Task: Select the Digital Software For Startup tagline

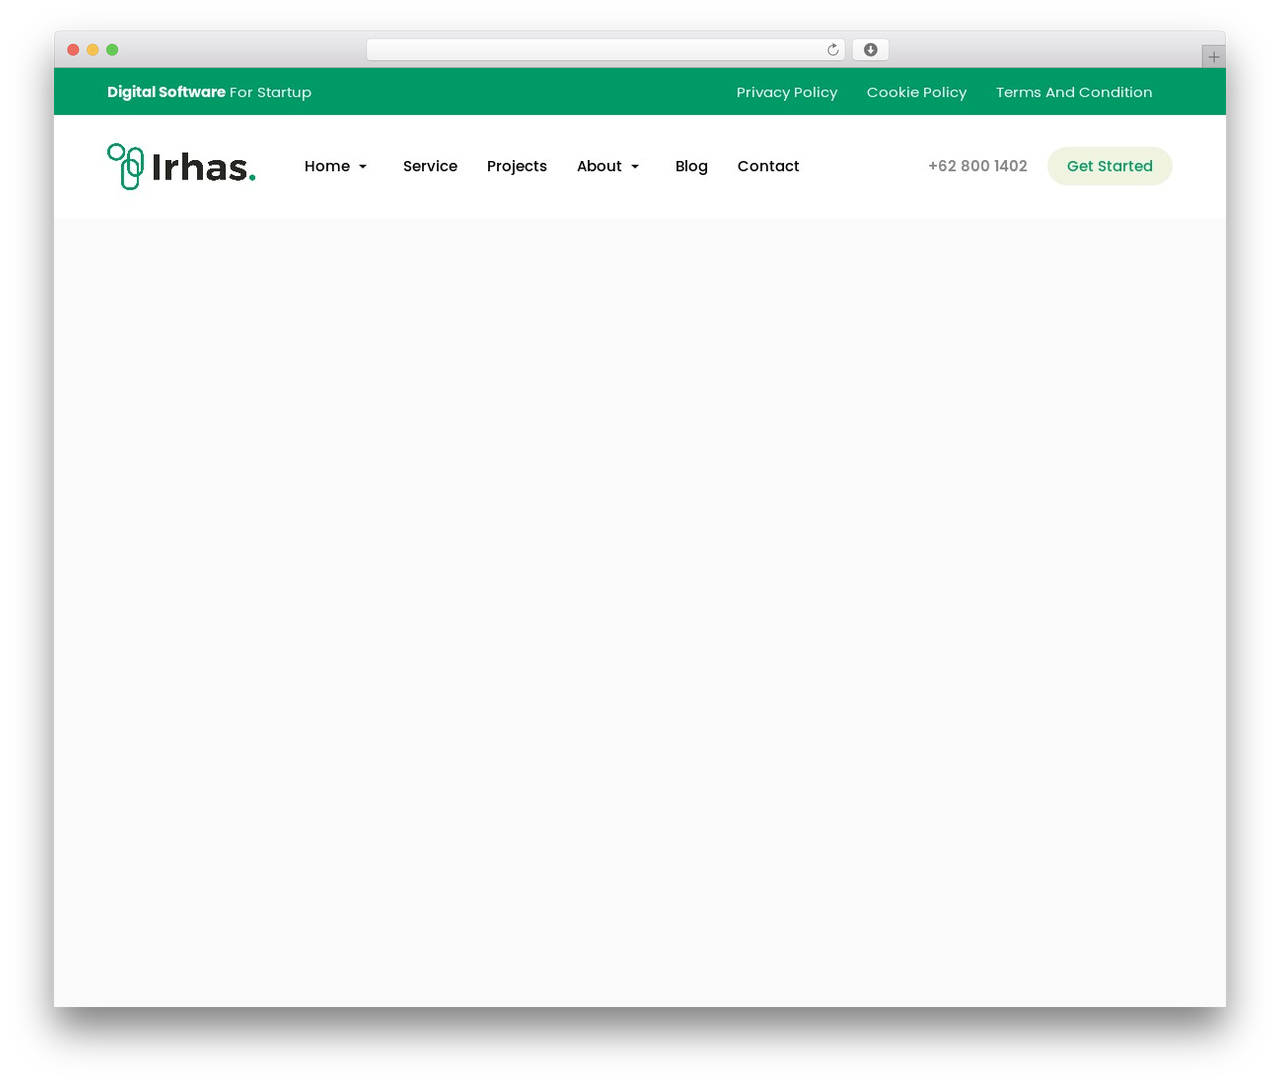Action: (209, 92)
